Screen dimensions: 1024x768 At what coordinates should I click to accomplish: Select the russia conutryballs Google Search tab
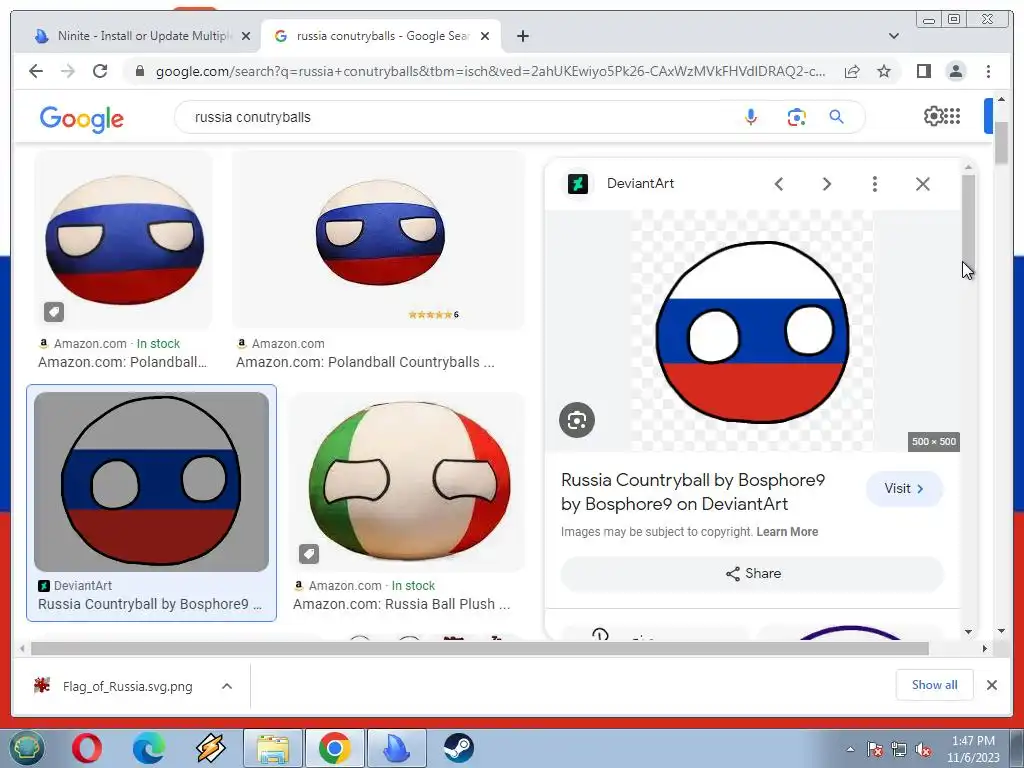pyautogui.click(x=381, y=36)
